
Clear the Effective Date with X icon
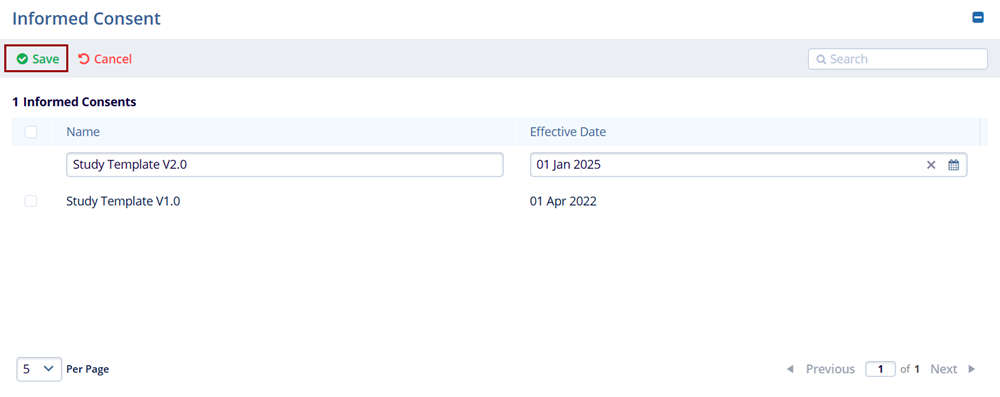tap(931, 165)
